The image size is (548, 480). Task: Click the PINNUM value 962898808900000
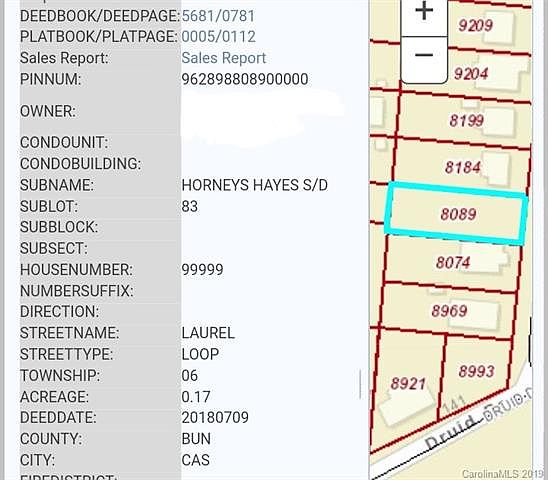245,79
